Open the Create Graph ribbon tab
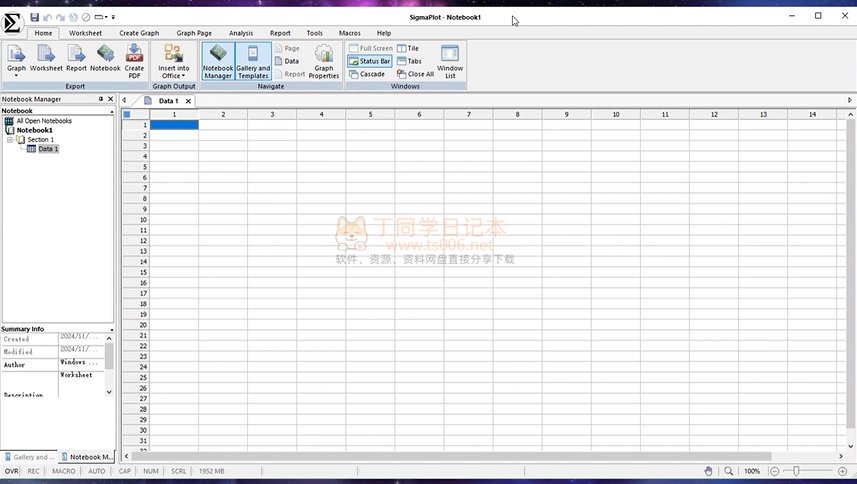The image size is (857, 484). 139,33
